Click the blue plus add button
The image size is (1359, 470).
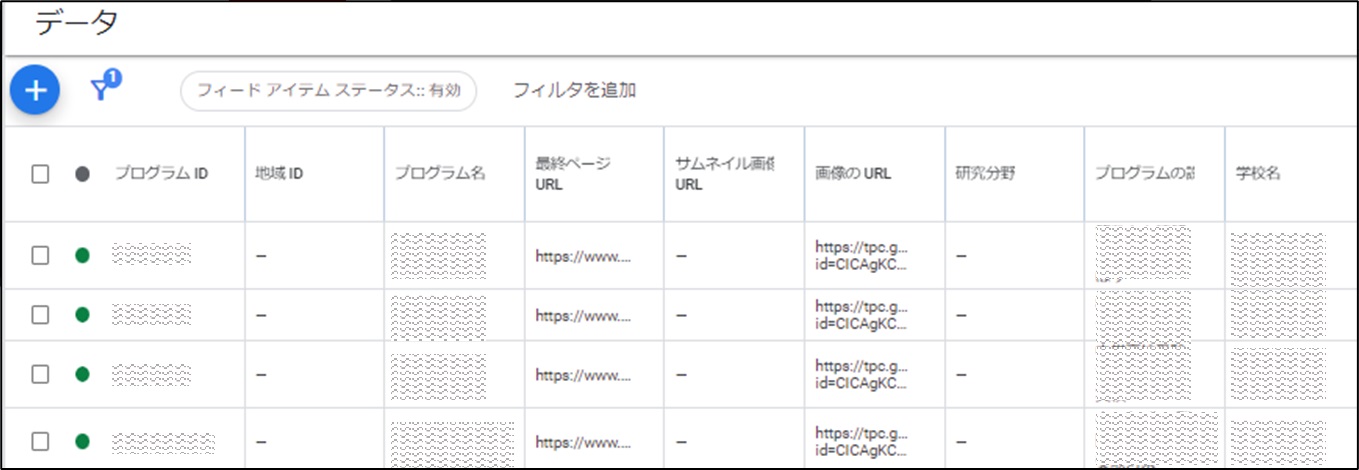[x=35, y=90]
